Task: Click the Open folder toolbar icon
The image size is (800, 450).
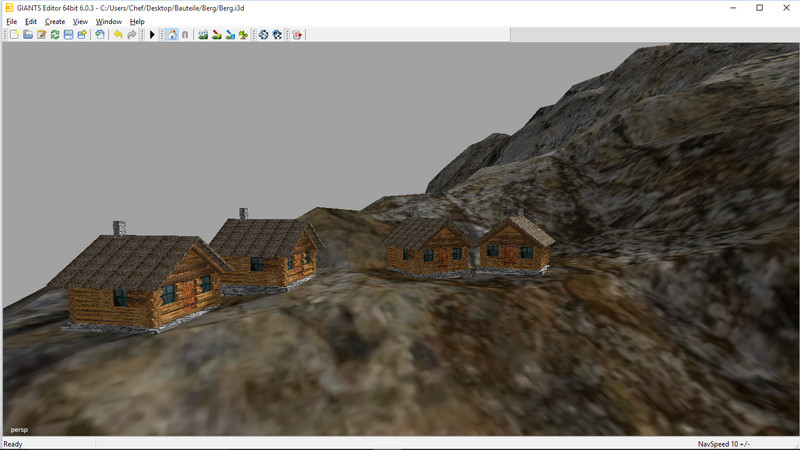Action: (x=28, y=35)
